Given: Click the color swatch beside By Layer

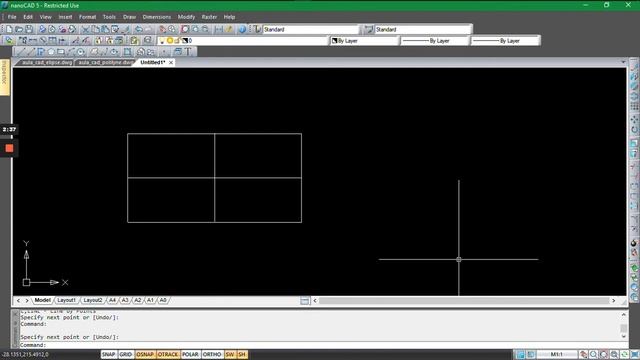Looking at the screenshot, I should pos(335,41).
